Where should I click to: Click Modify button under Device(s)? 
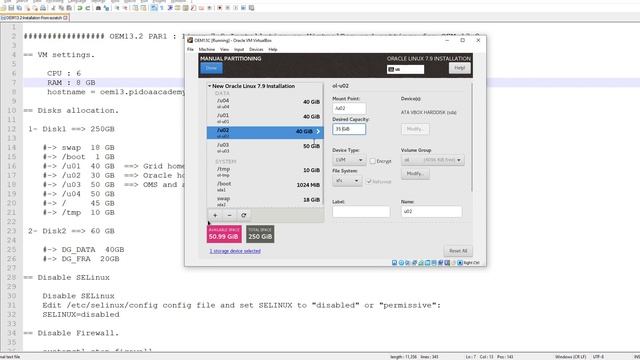click(x=415, y=129)
